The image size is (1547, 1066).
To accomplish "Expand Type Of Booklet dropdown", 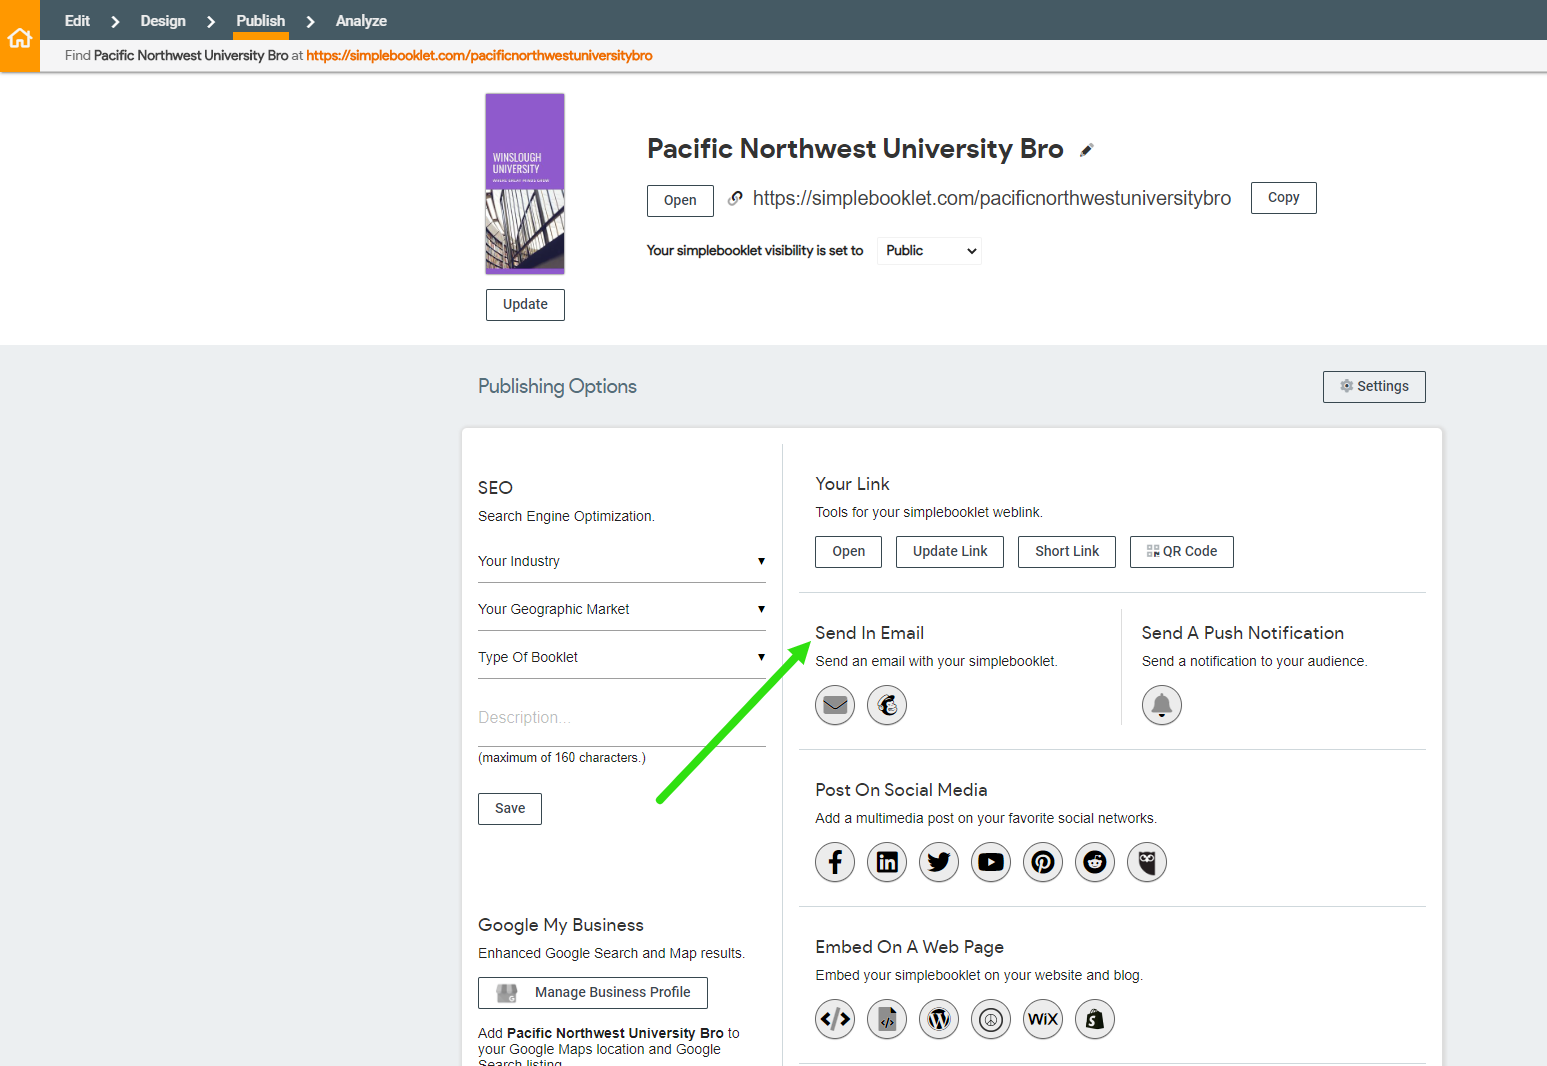I will 622,657.
